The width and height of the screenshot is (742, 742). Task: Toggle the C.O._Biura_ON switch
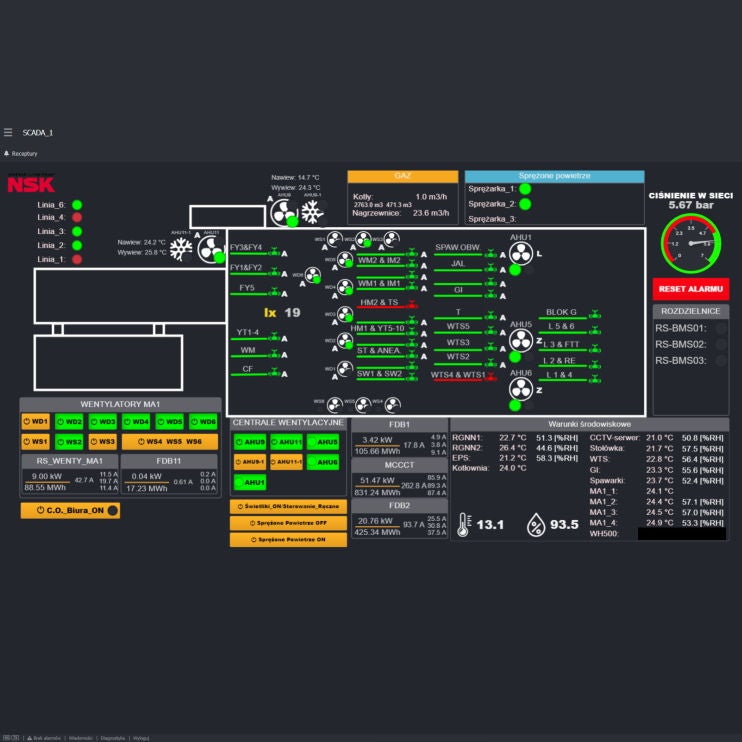[x=70, y=511]
